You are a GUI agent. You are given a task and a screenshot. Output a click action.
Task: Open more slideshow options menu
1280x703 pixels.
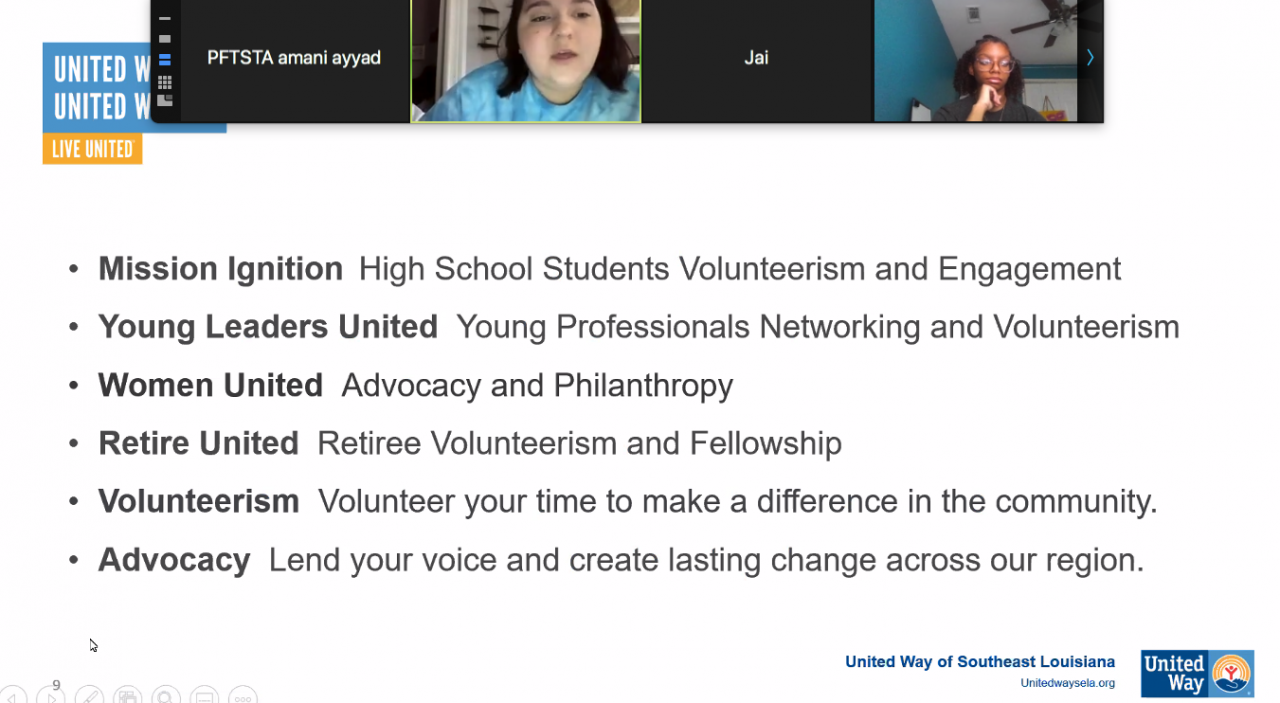[243, 697]
